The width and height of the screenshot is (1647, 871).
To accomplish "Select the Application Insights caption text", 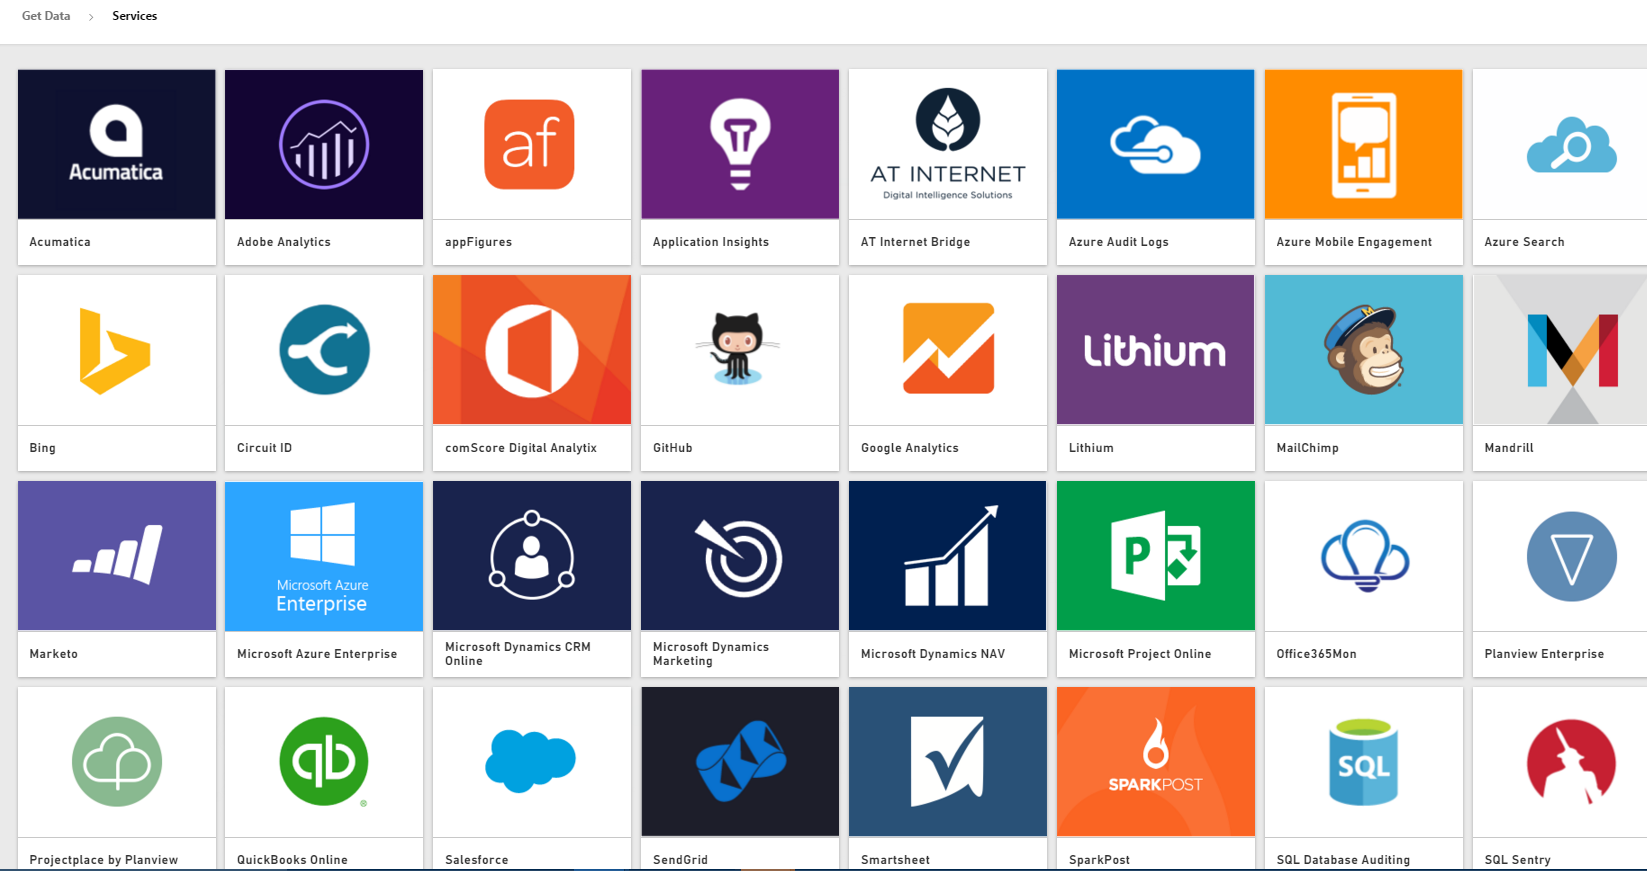I will tap(711, 242).
